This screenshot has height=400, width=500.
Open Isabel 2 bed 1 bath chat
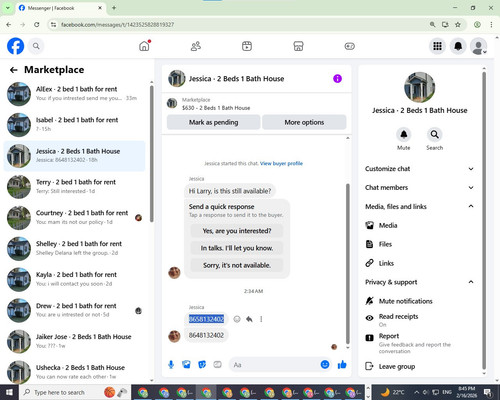(x=75, y=125)
